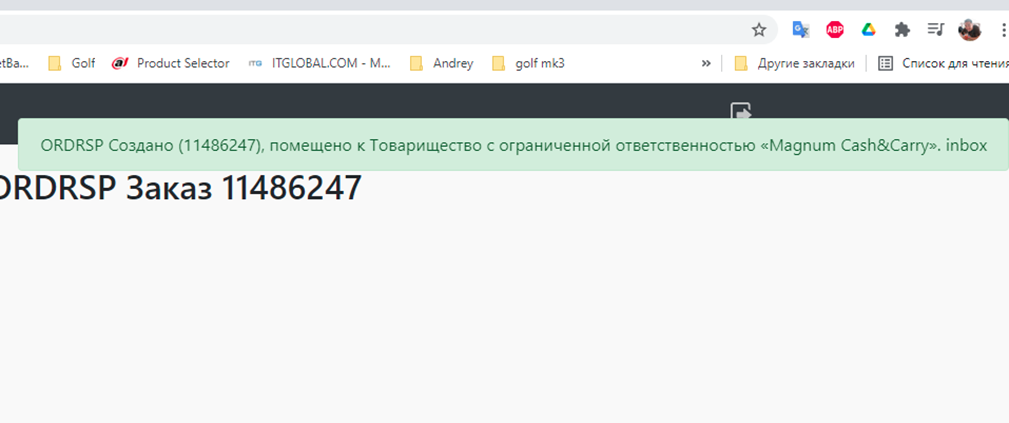Click the Chrome profile avatar
The width and height of the screenshot is (1009, 423).
969,30
